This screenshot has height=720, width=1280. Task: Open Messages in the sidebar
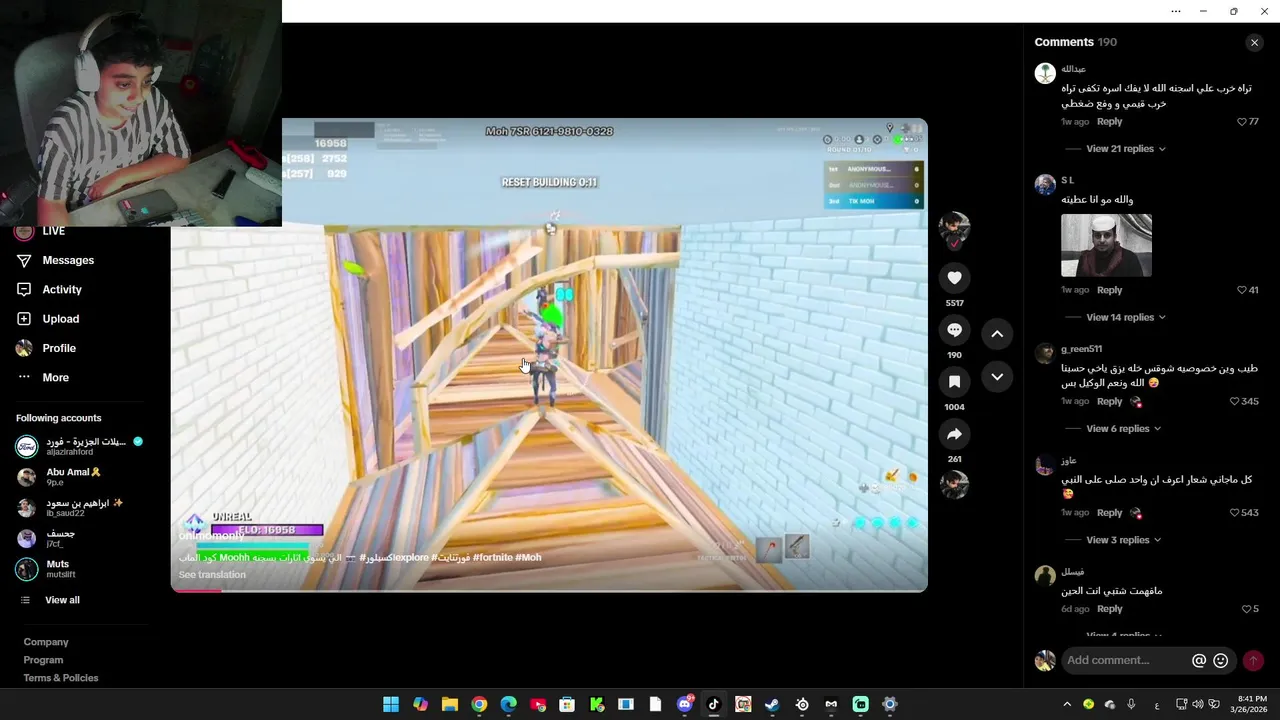click(x=68, y=260)
